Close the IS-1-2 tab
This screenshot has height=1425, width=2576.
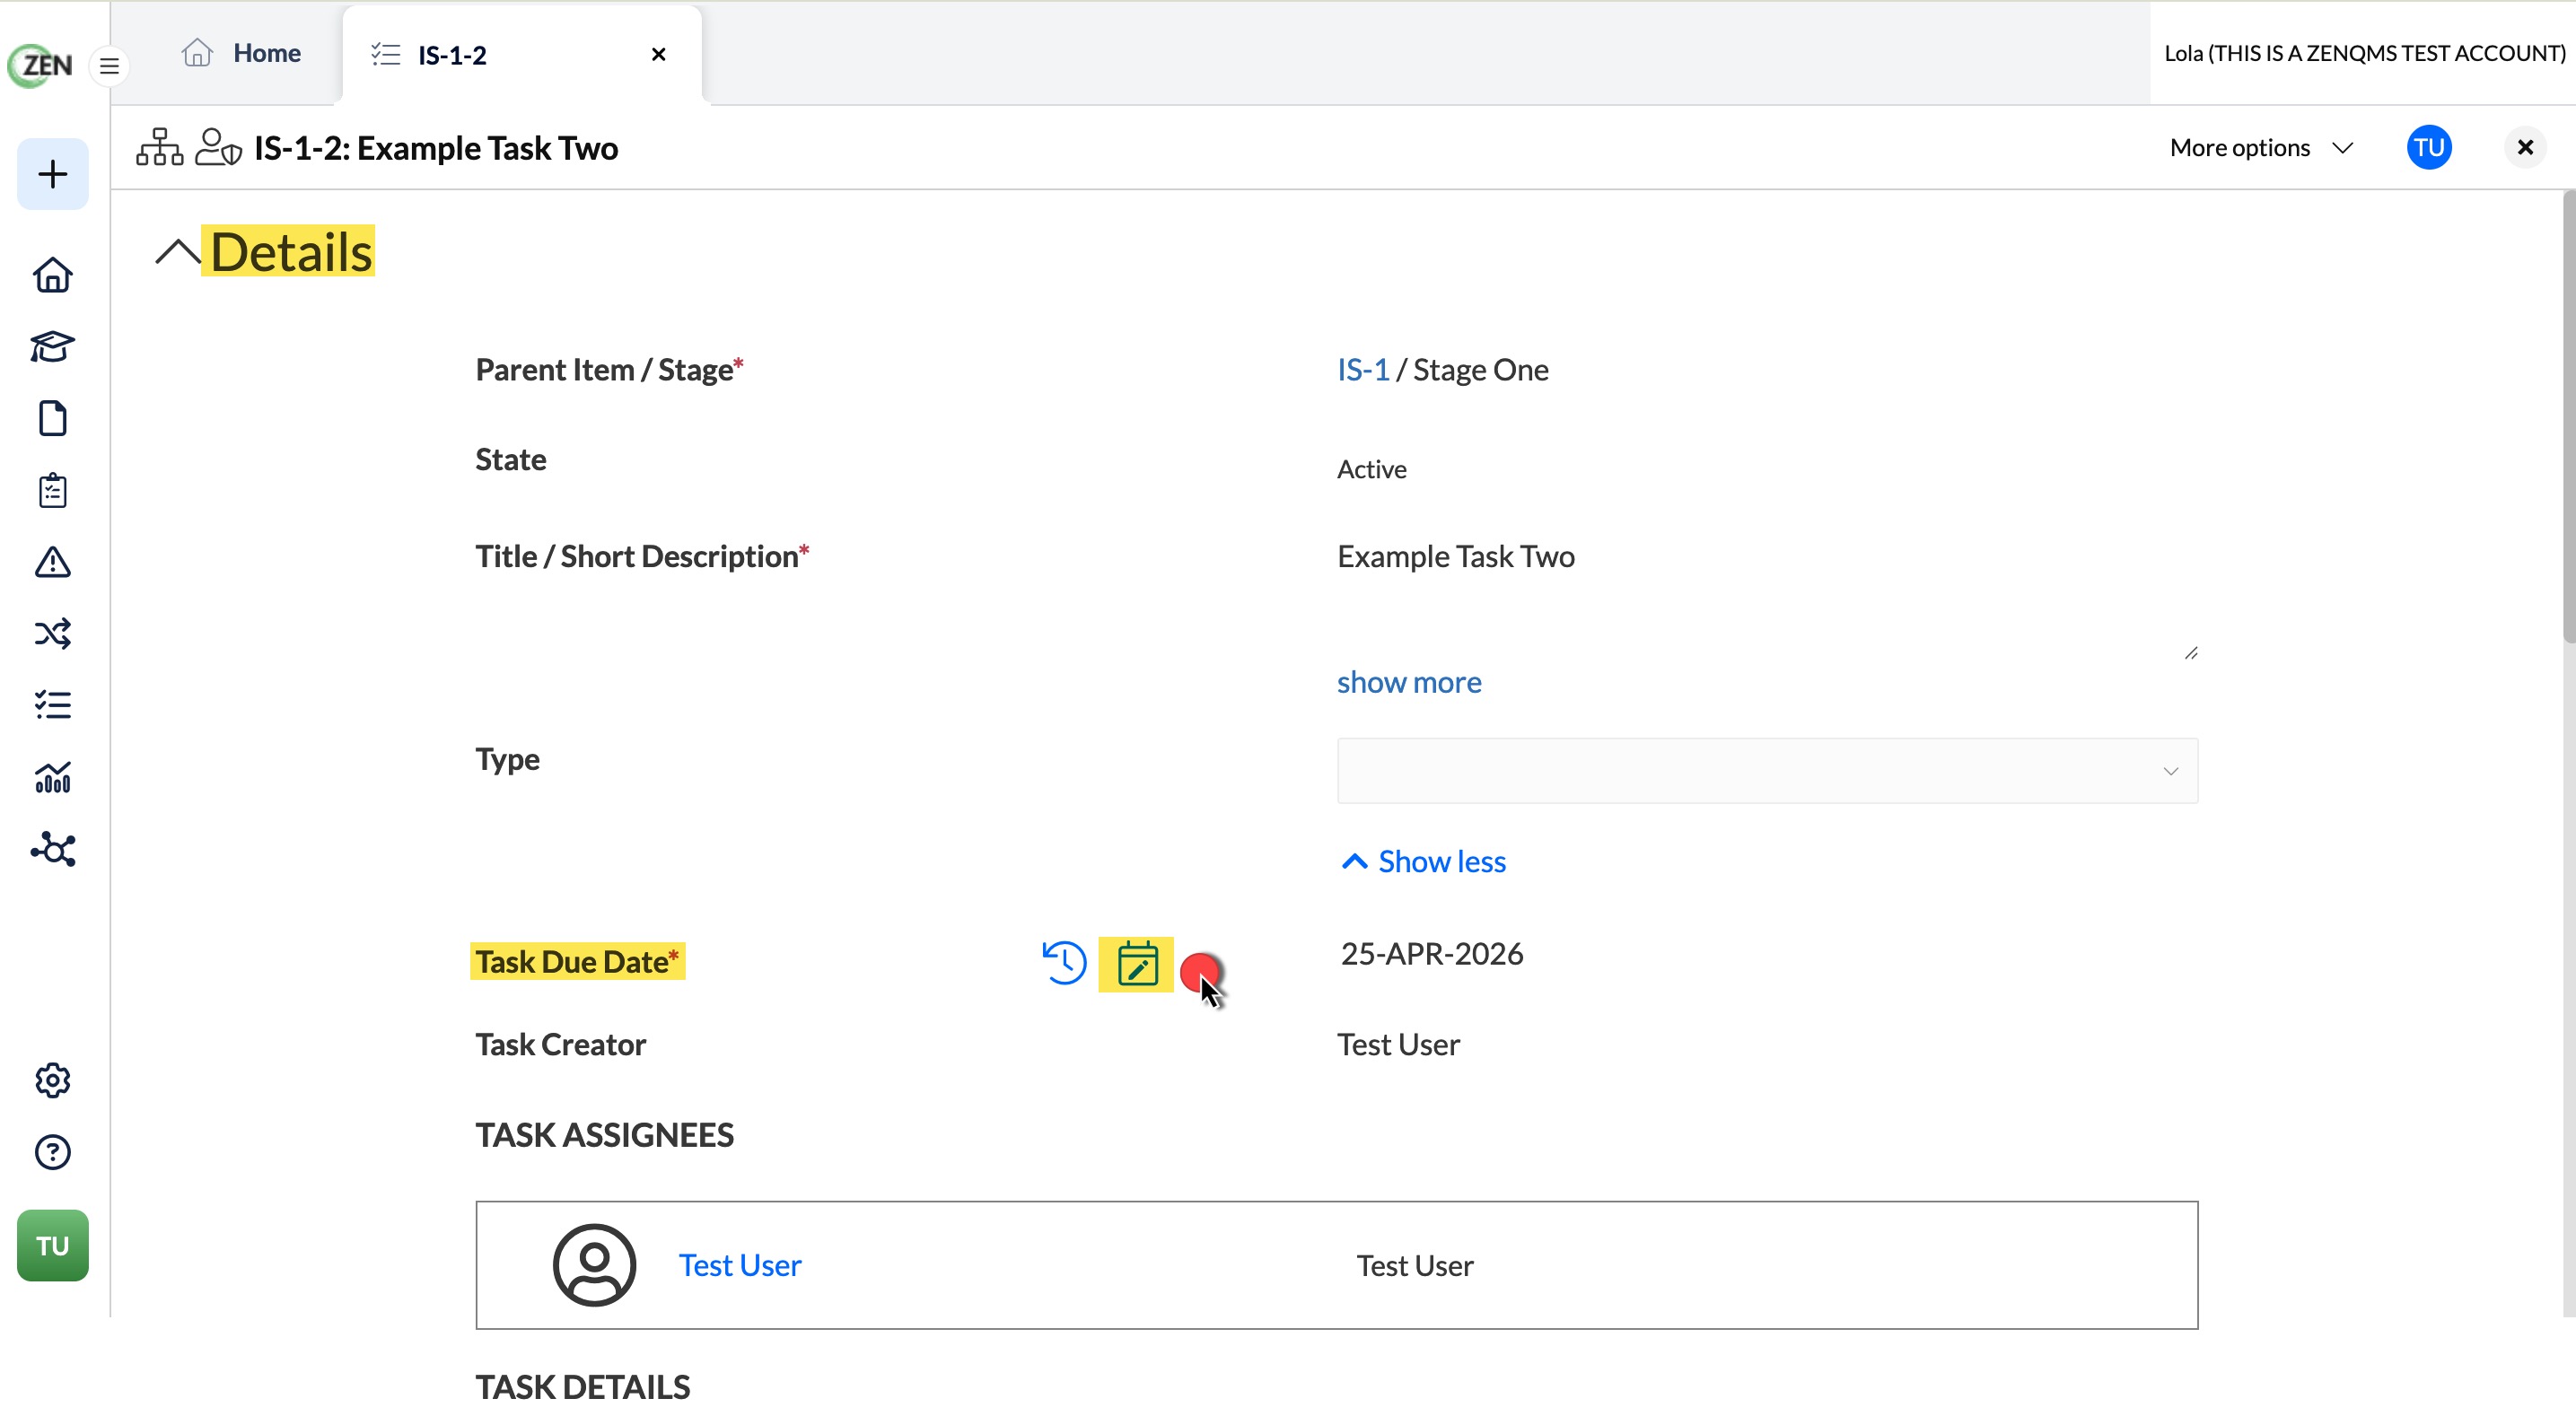click(x=658, y=54)
